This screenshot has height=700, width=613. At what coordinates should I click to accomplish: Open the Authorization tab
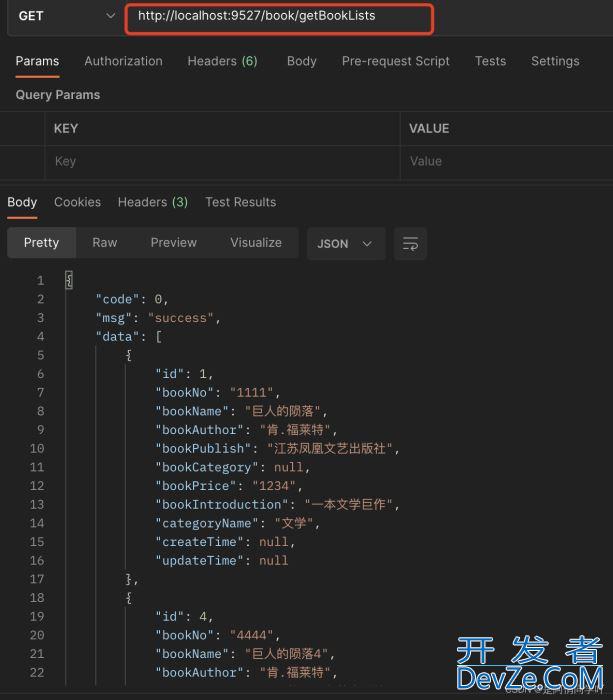pyautogui.click(x=124, y=61)
